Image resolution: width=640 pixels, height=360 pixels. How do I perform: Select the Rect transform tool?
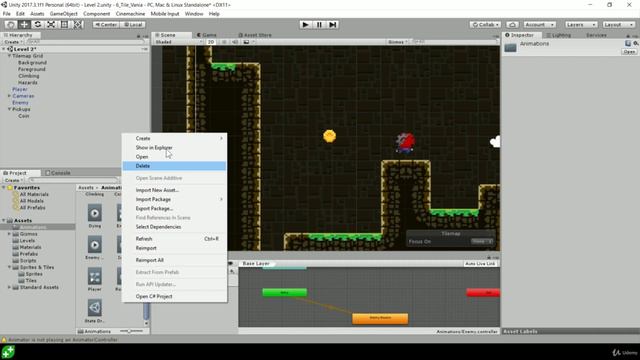click(64, 24)
